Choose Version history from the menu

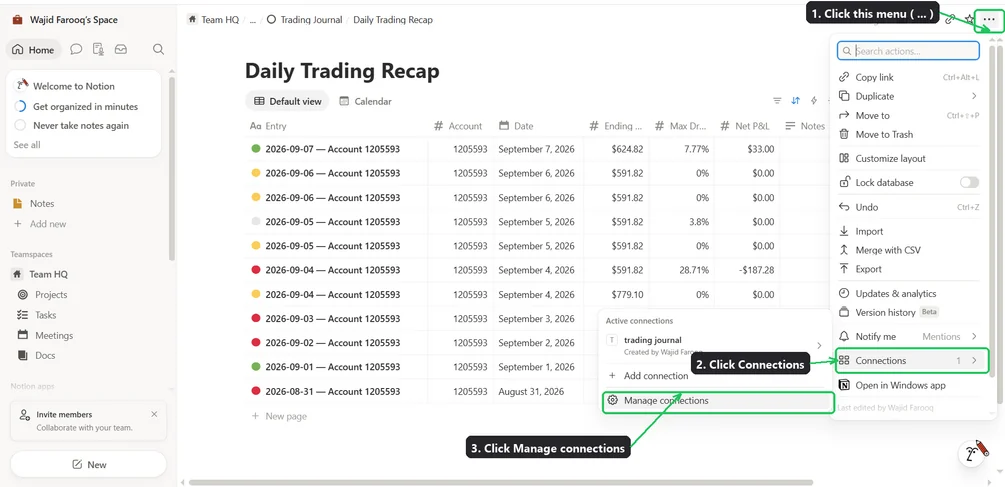pyautogui.click(x=908, y=312)
